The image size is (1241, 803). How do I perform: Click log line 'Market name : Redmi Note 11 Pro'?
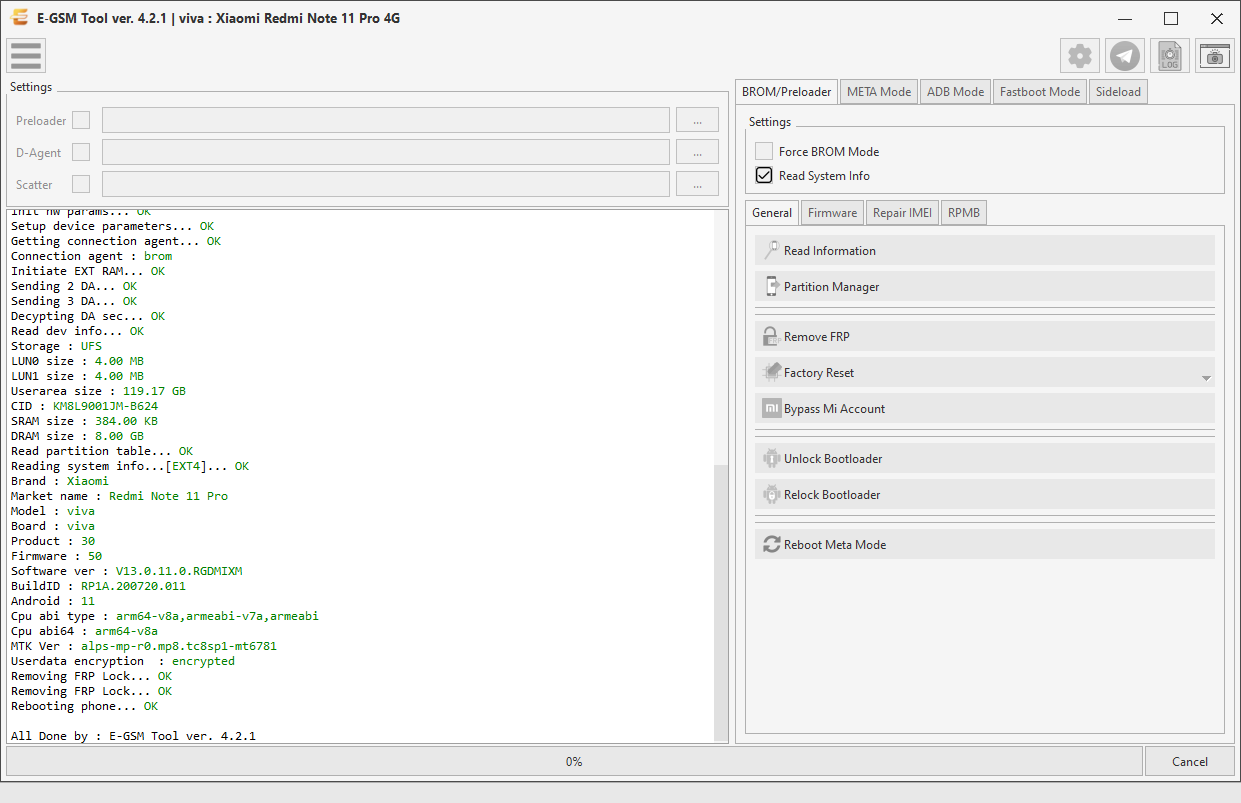point(120,496)
